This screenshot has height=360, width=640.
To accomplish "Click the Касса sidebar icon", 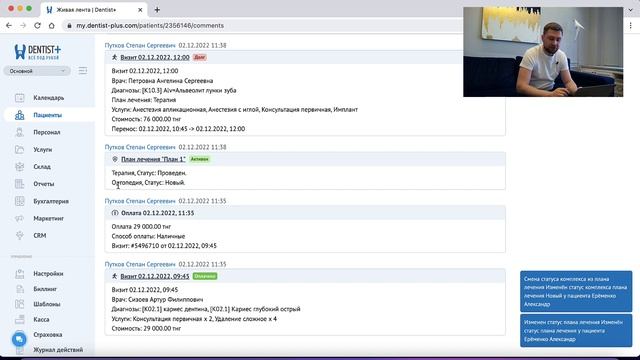I will pyautogui.click(x=20, y=319).
